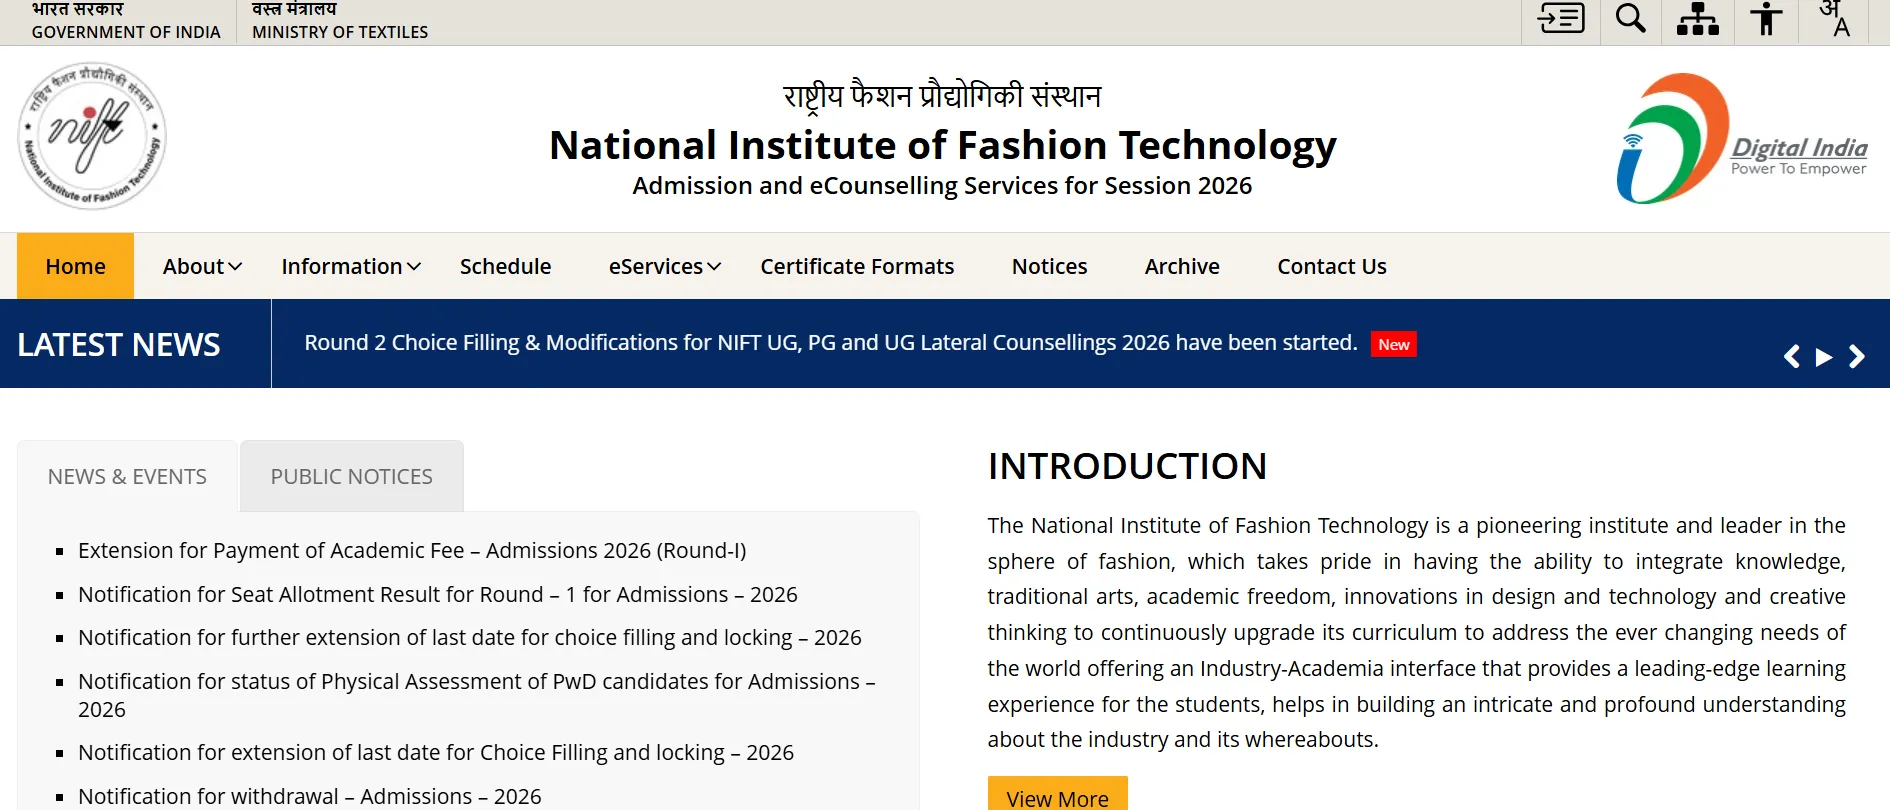Open Seat Allotment Result Round 1 notification
Screen dimensions: 1890x810
[438, 595]
